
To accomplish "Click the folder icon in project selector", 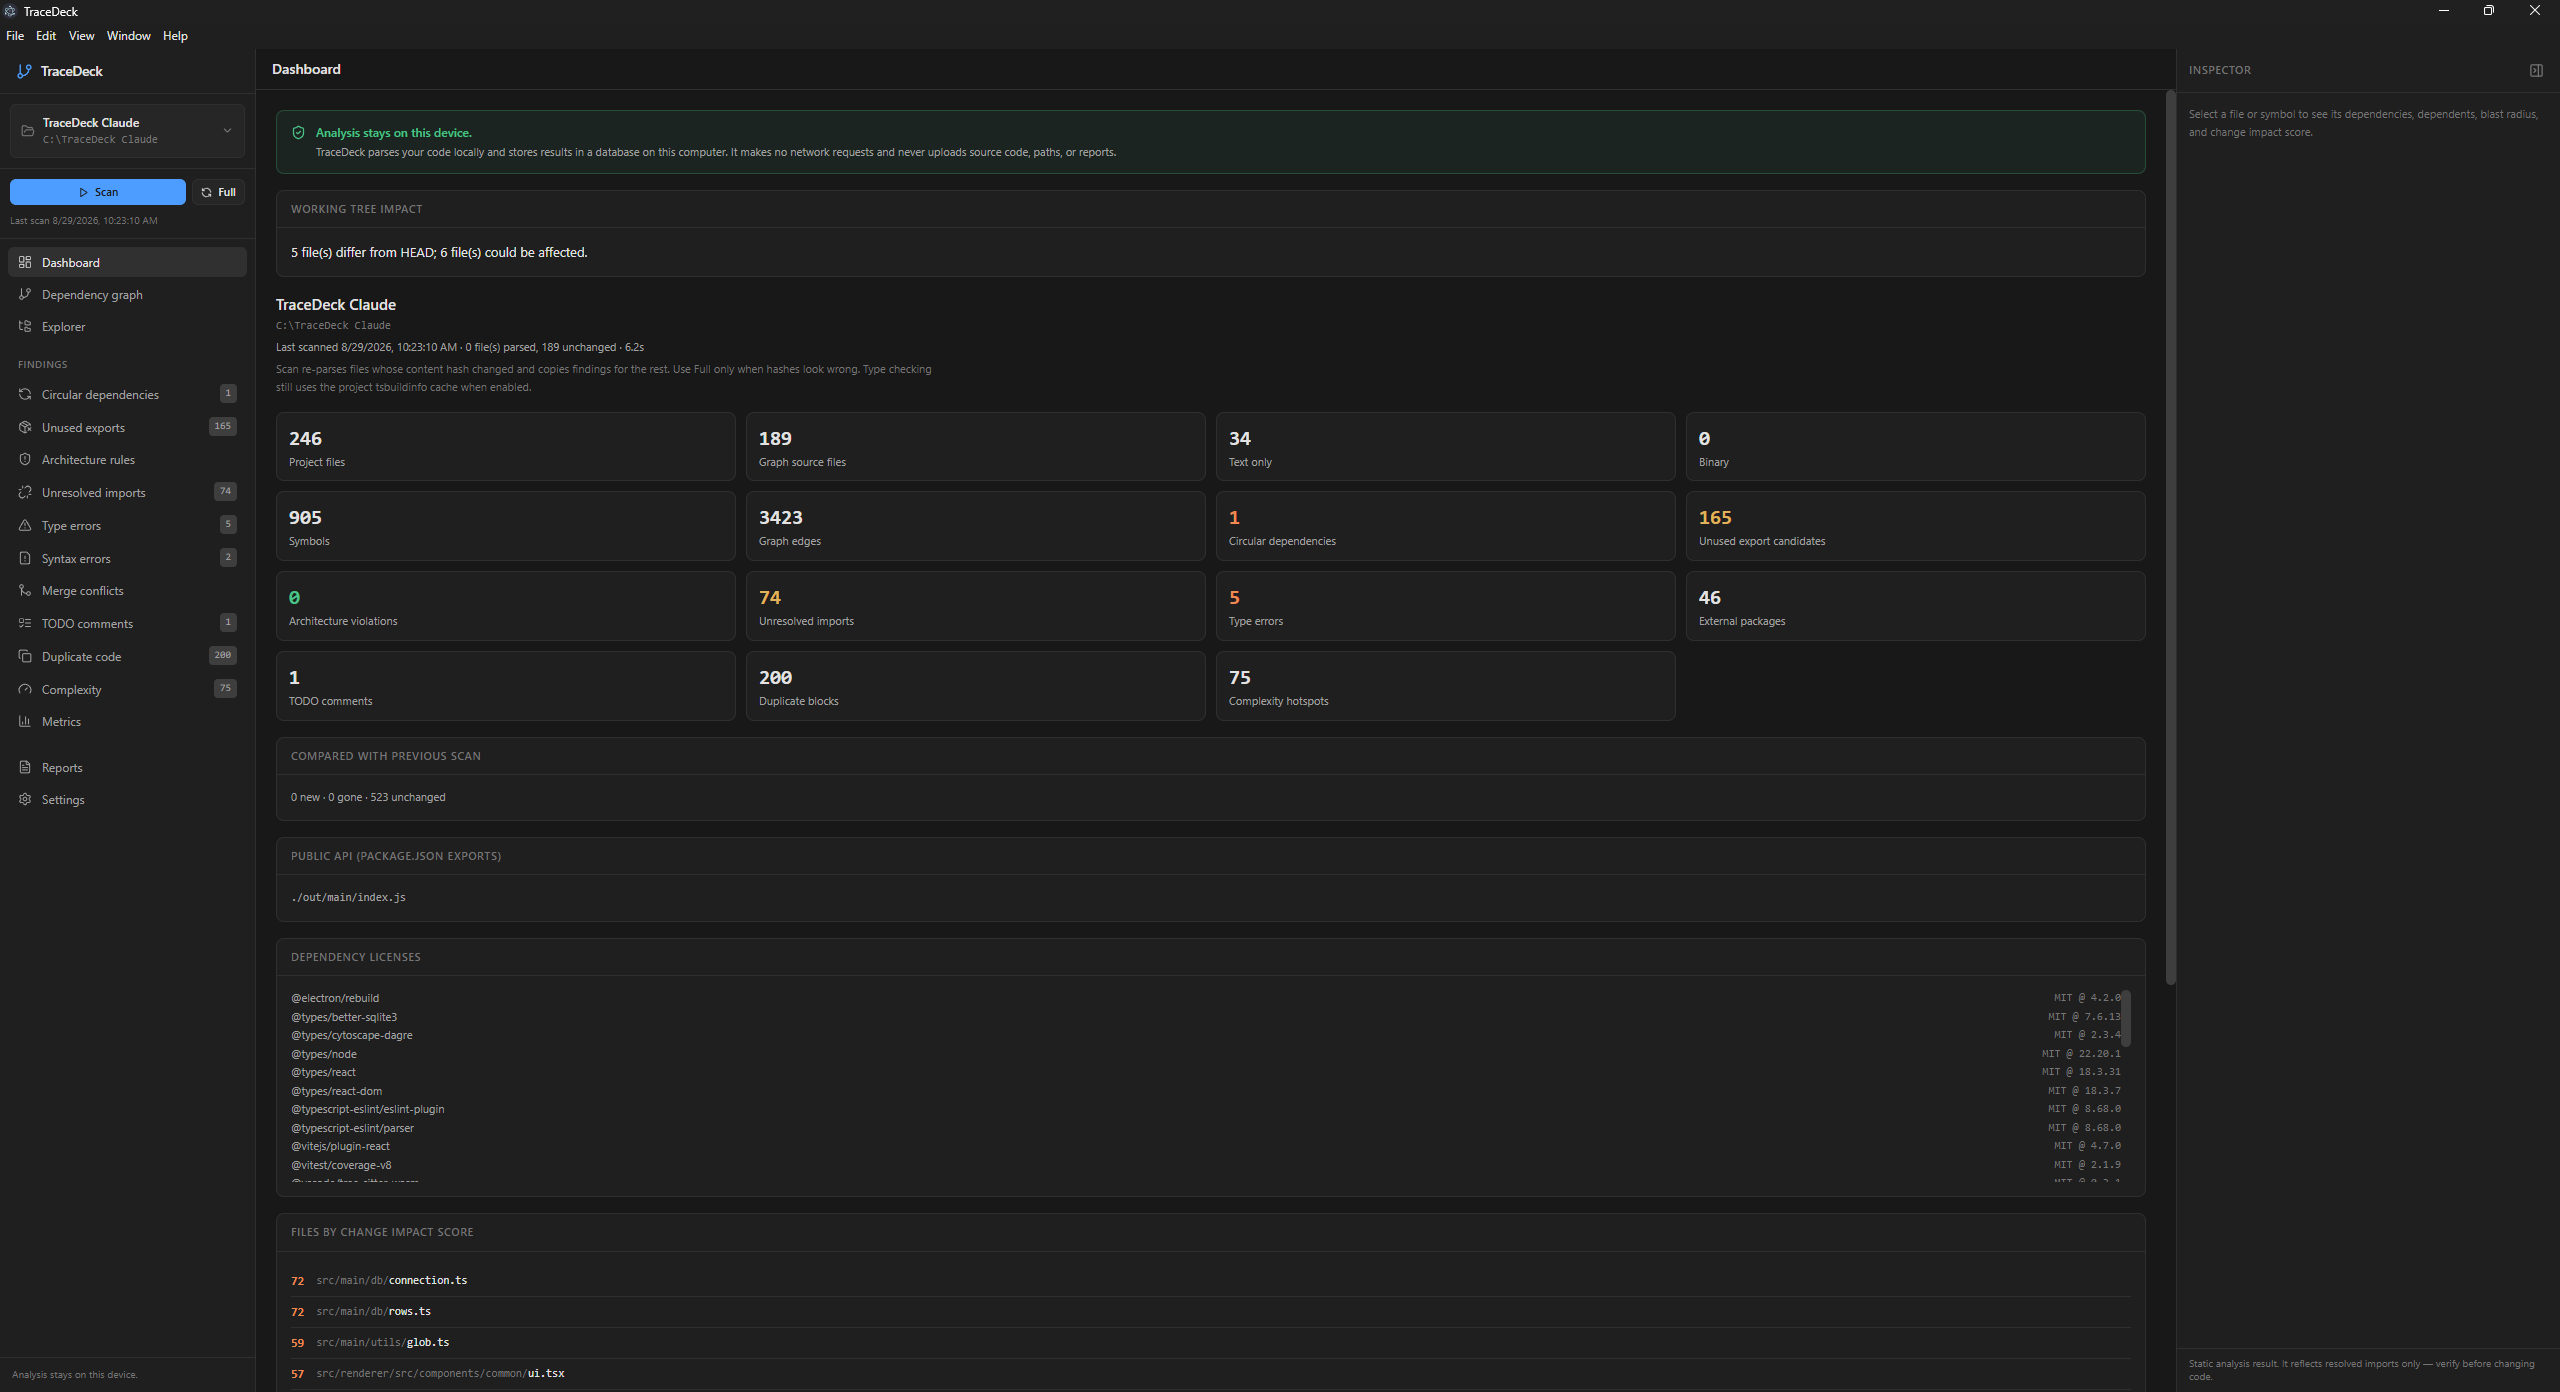I will (27, 131).
